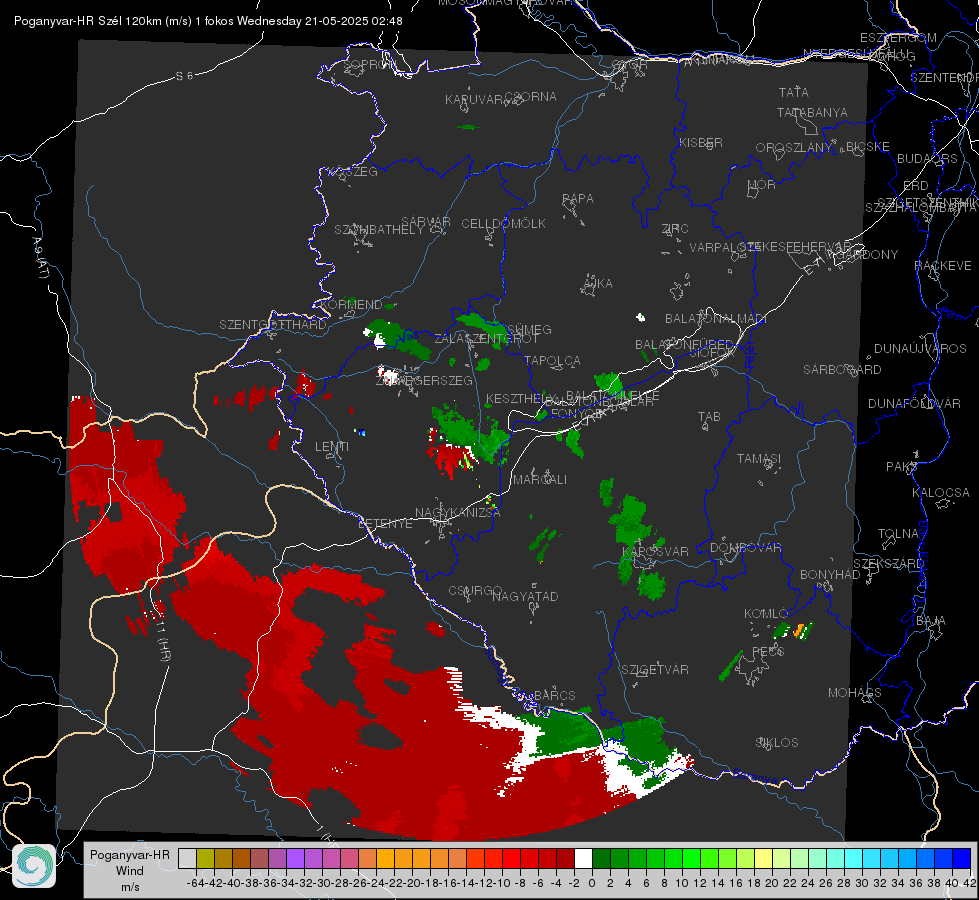Click the orange-yellow radar echo near Komló
This screenshot has width=979, height=900.
click(799, 631)
